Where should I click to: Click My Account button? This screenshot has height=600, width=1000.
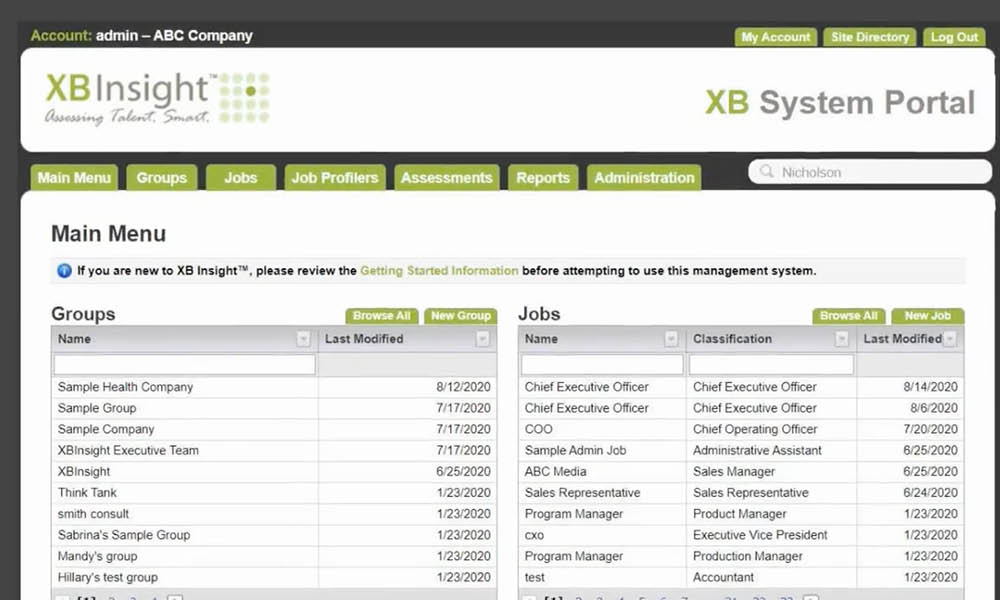[776, 37]
